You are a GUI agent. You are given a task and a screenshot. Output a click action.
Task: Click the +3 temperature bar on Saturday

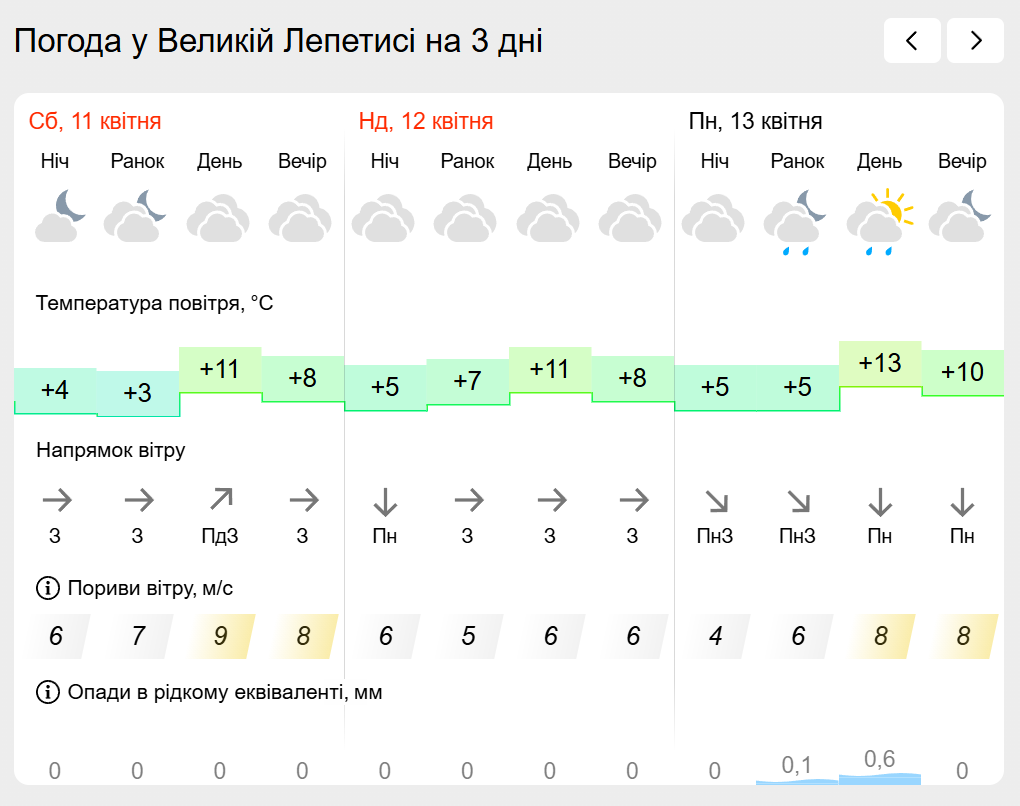click(x=137, y=393)
